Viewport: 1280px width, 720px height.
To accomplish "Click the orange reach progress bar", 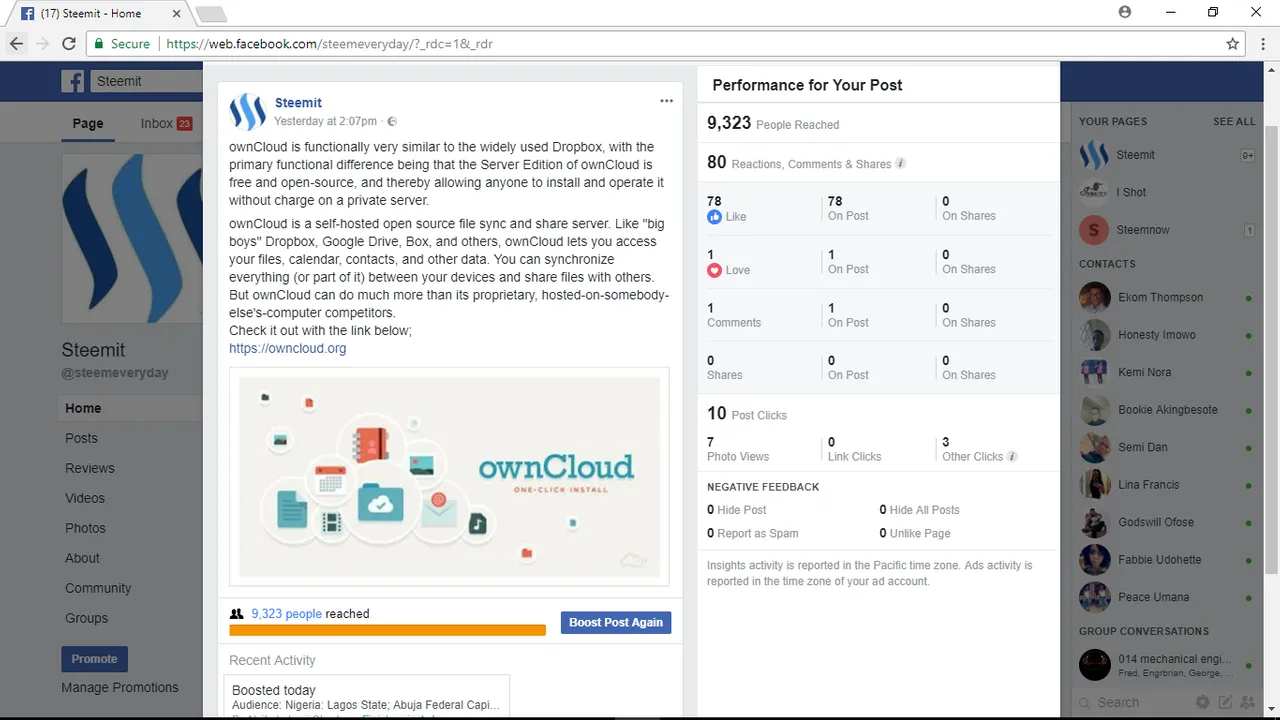I will (387, 630).
